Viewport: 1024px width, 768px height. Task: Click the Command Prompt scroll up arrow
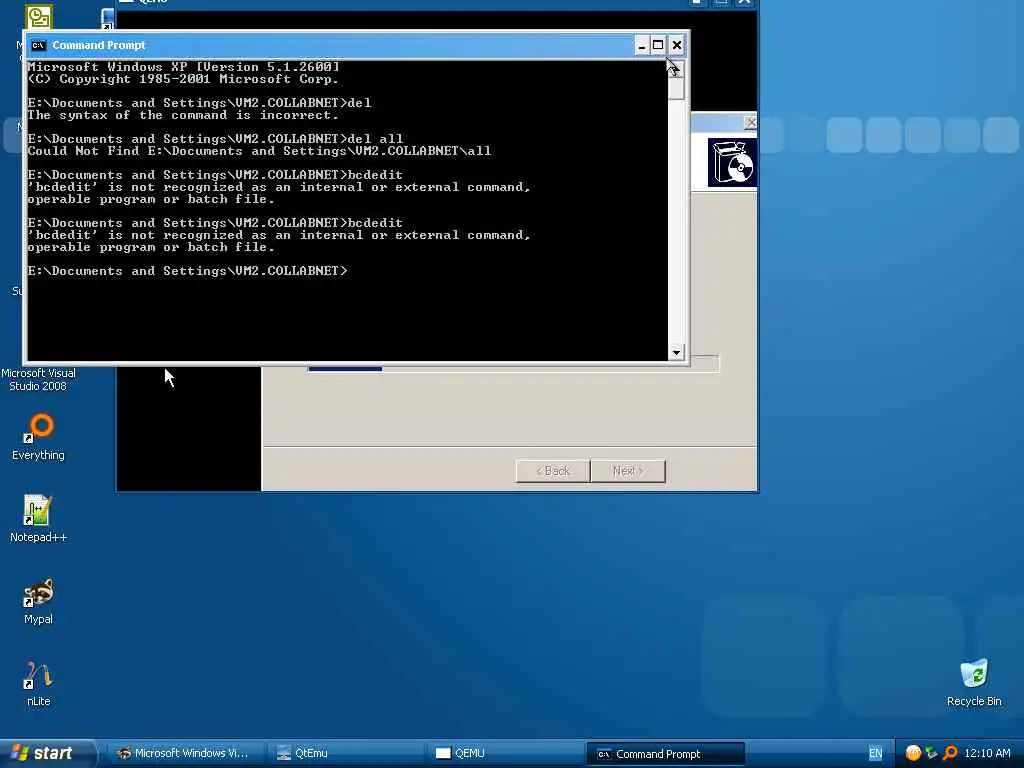(676, 69)
